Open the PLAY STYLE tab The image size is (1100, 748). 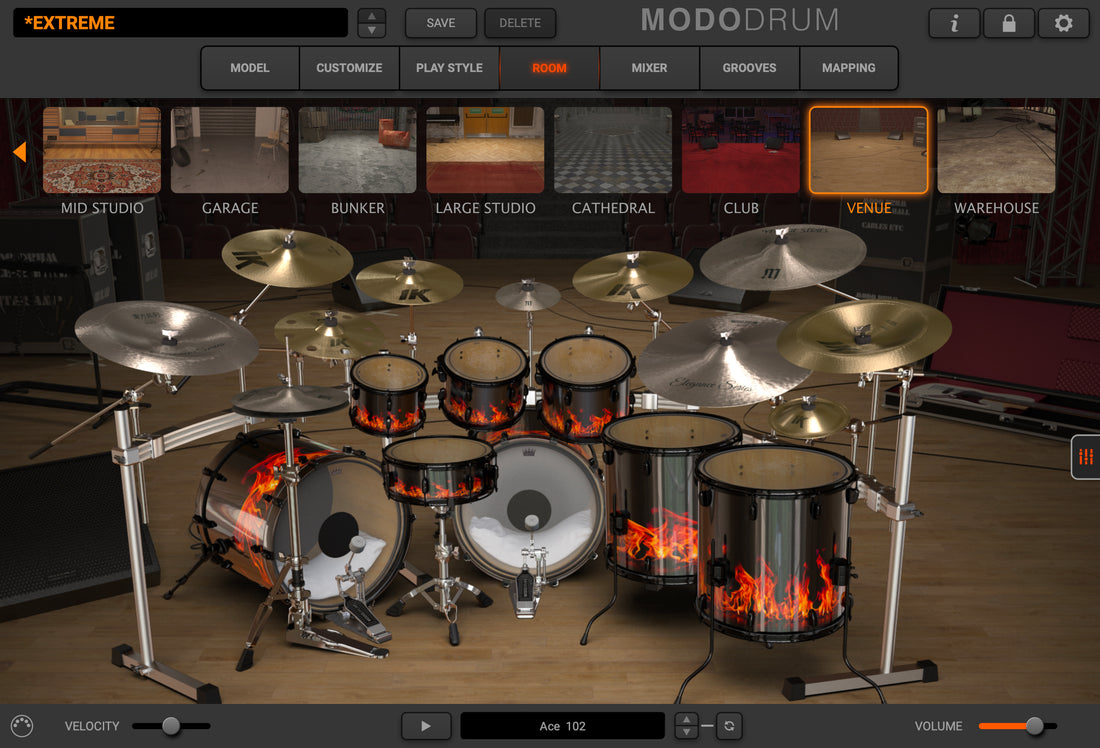(x=449, y=68)
